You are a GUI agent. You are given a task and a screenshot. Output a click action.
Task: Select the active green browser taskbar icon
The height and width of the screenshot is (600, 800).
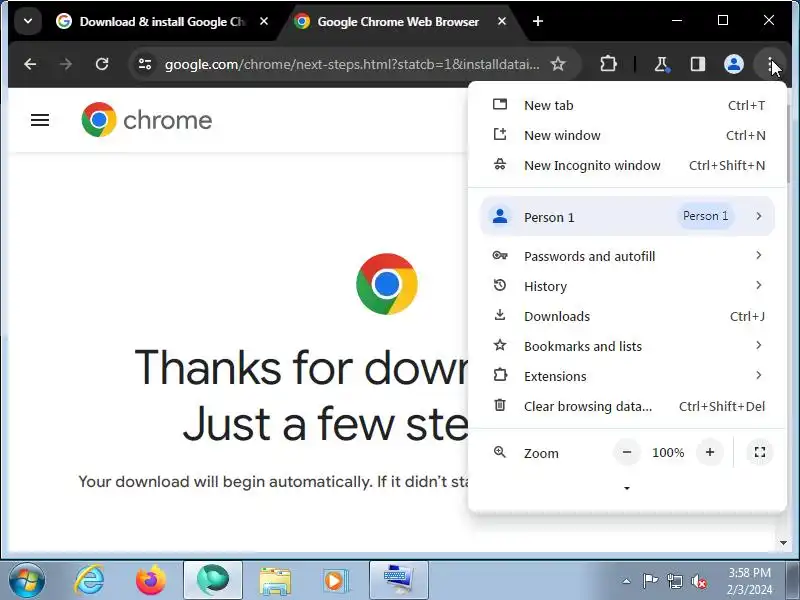[x=213, y=580]
